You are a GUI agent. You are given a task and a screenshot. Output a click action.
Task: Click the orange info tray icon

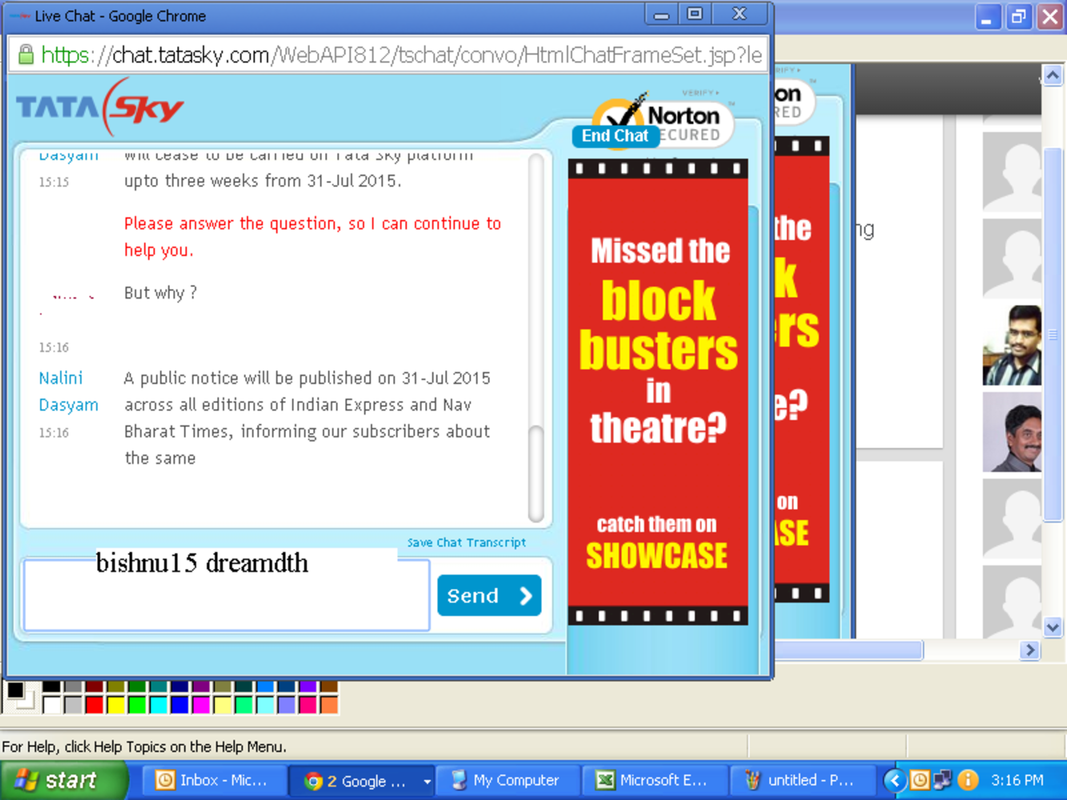pyautogui.click(x=967, y=780)
